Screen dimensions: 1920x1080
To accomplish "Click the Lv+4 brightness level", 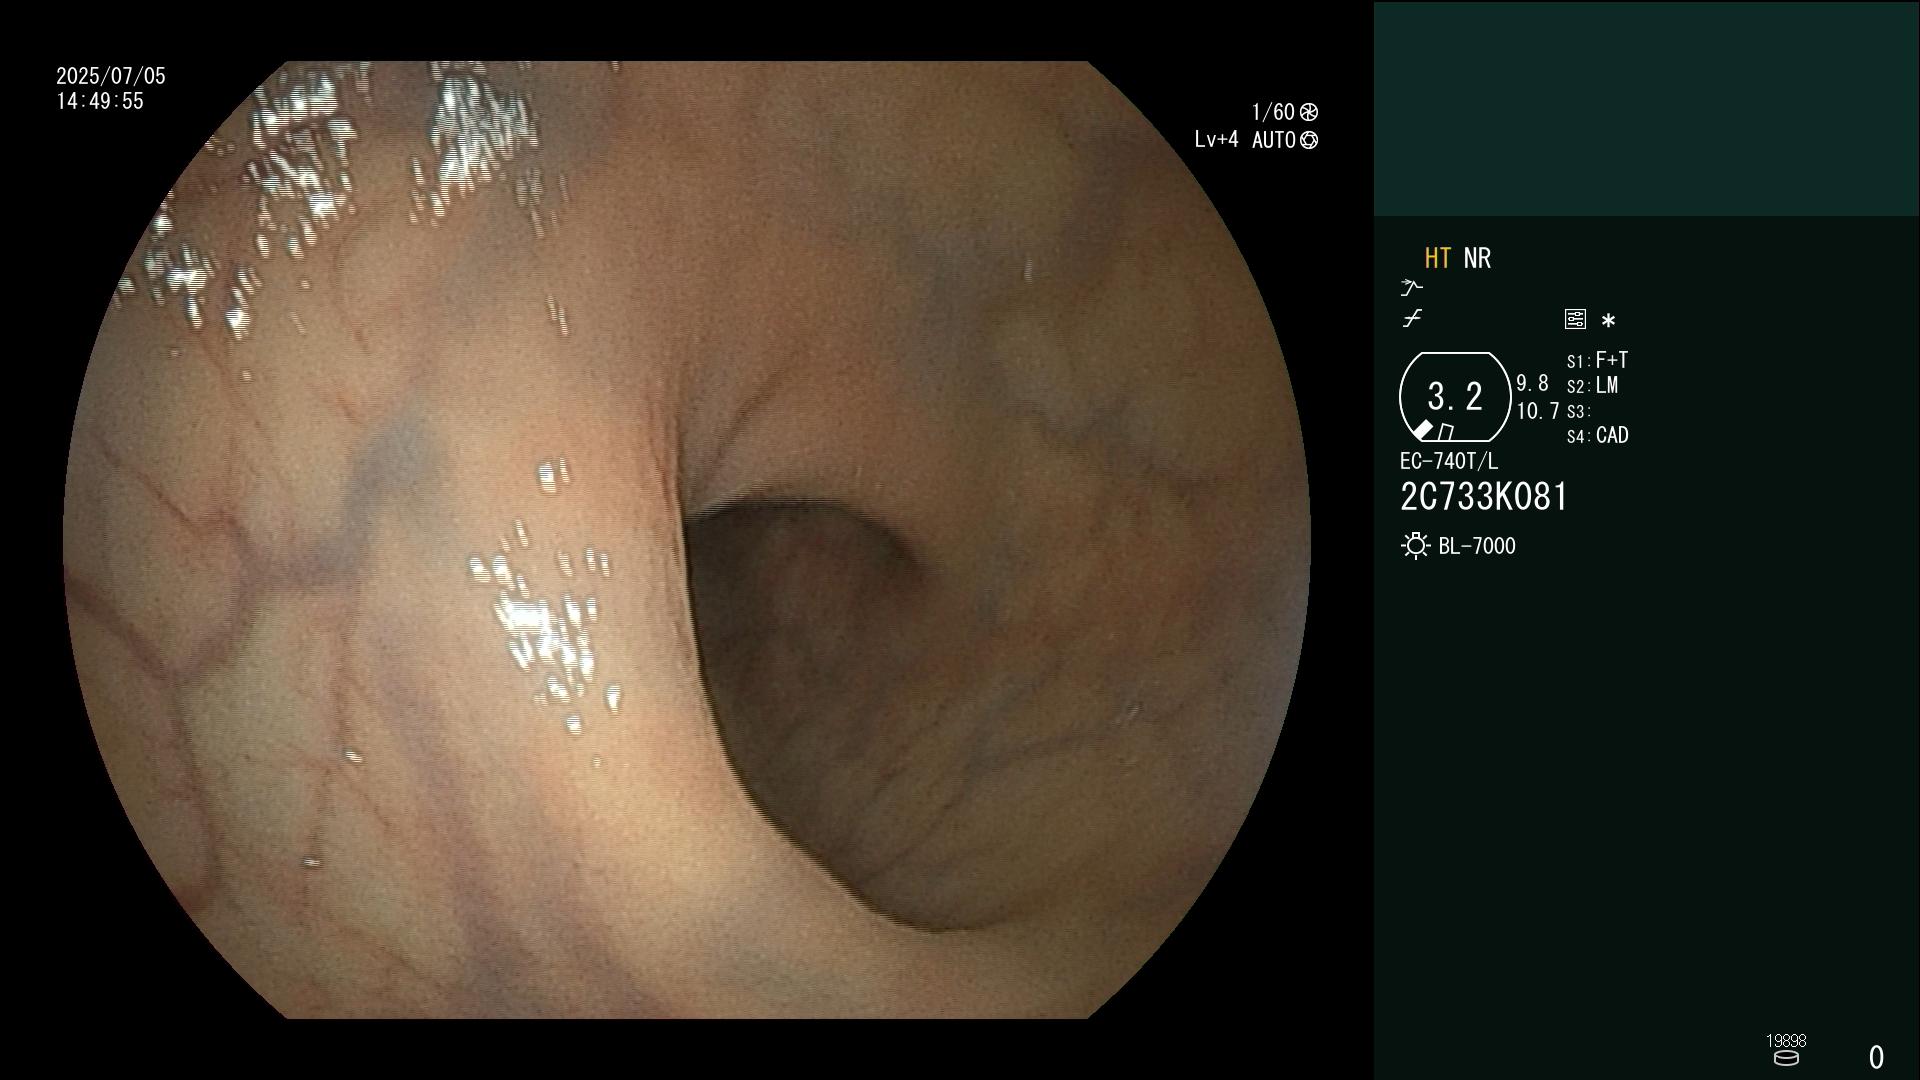I will tap(1216, 140).
